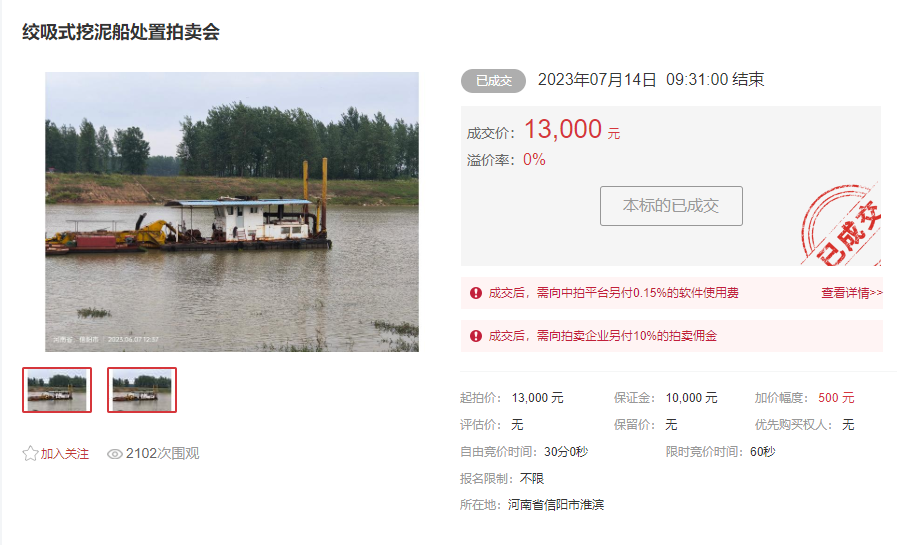Open the main dredger boat photo
Screen dimensions: 897x545
[232, 212]
